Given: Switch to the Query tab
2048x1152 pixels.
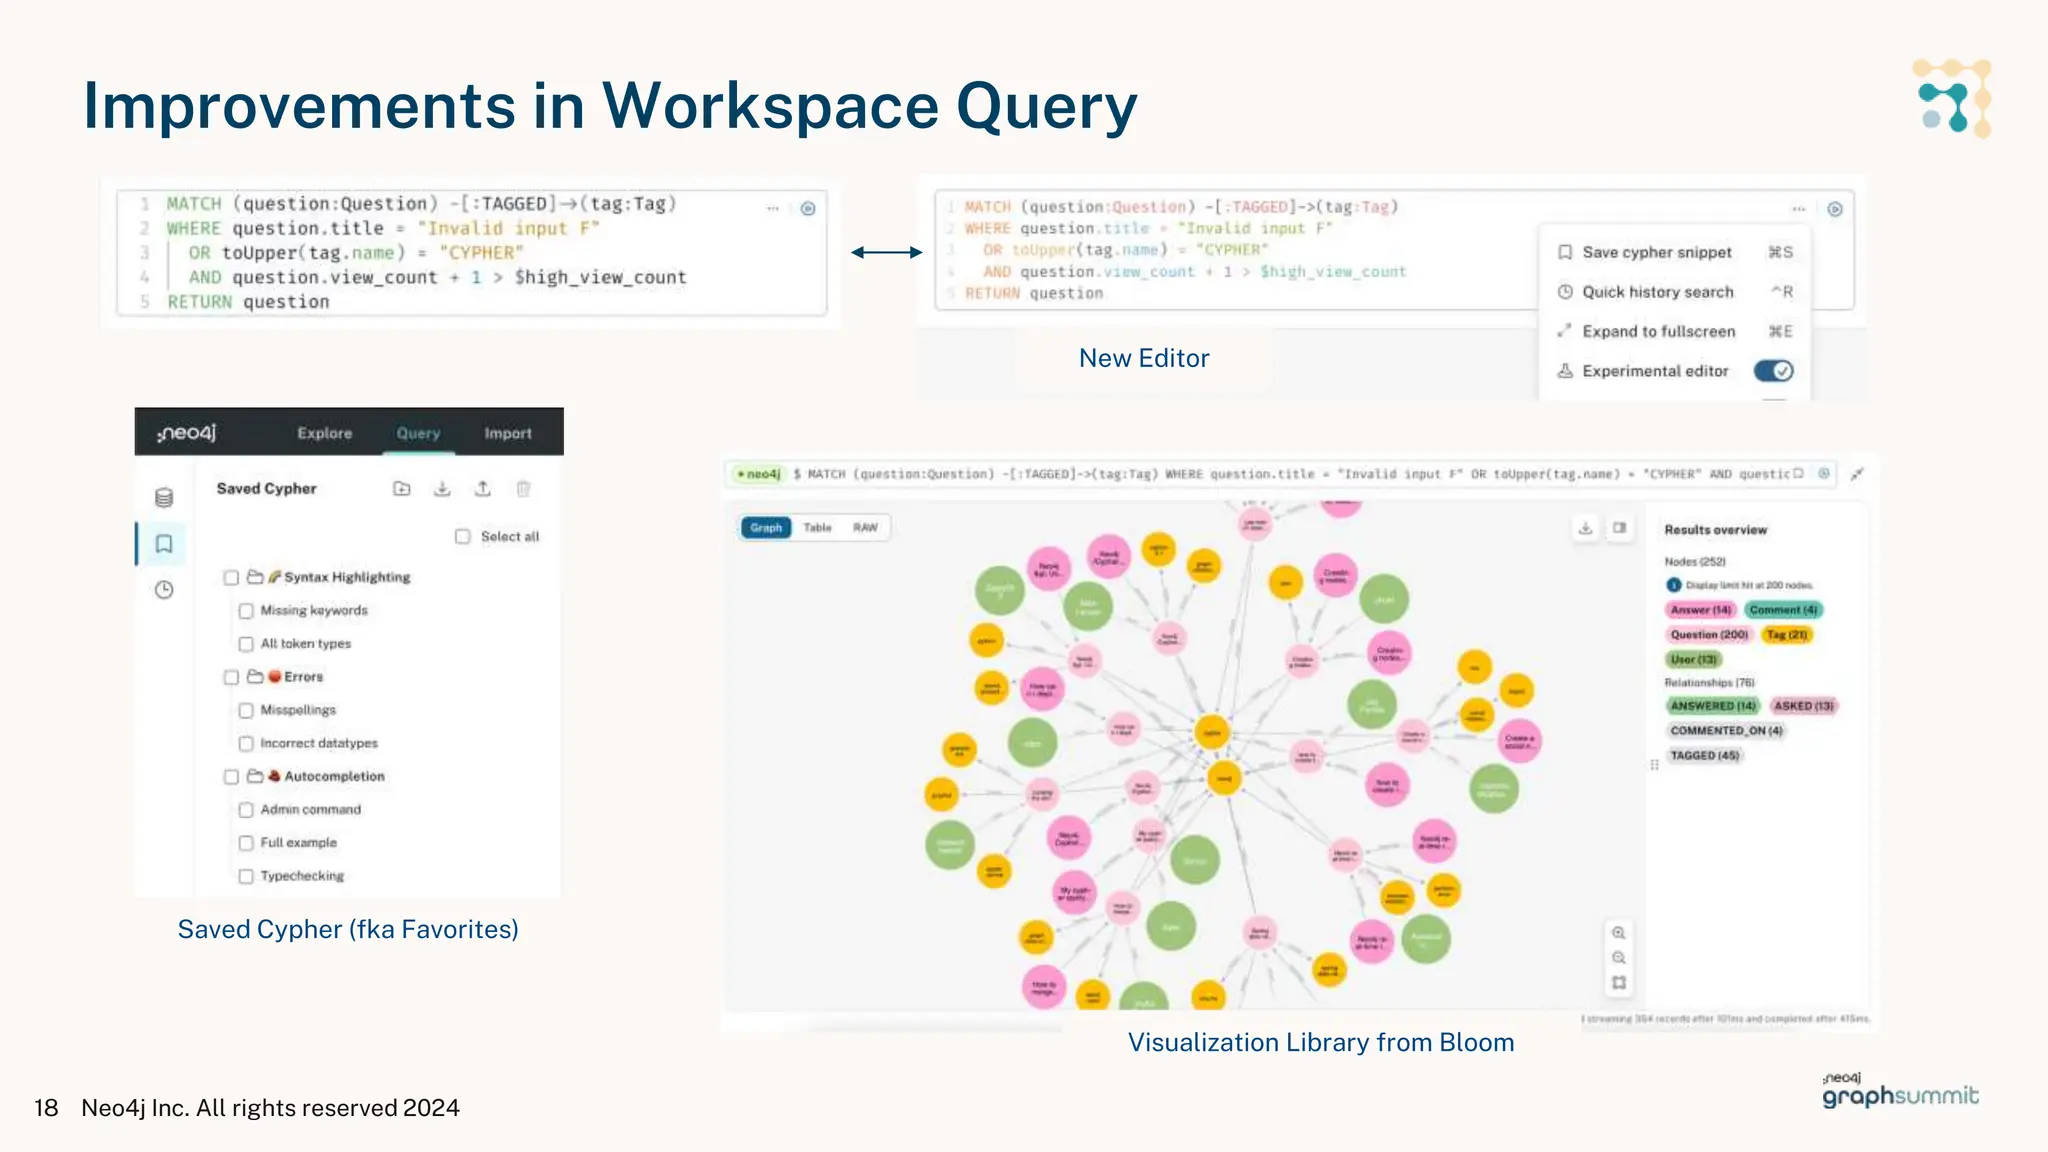Looking at the screenshot, I should 418,433.
